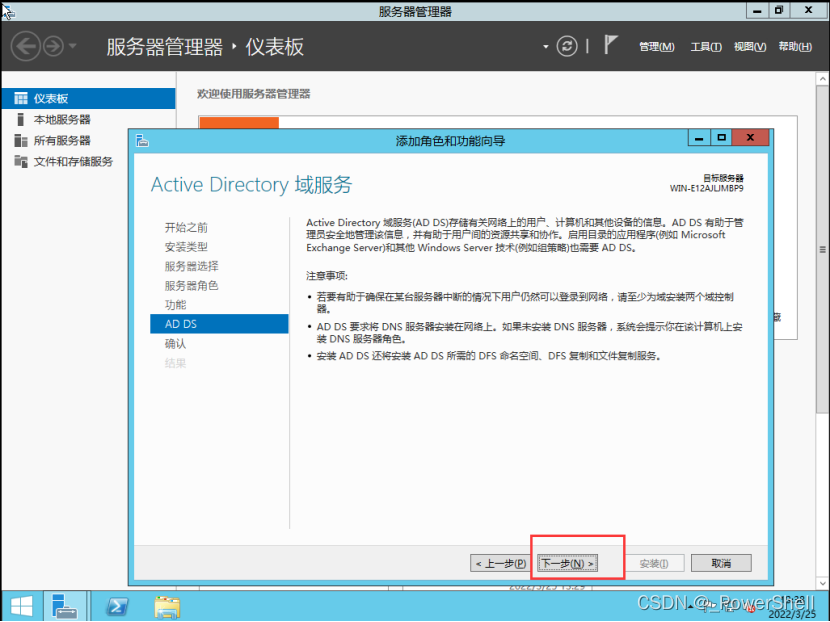Click the 取消 button in wizard
The width and height of the screenshot is (830, 622).
(x=721, y=563)
